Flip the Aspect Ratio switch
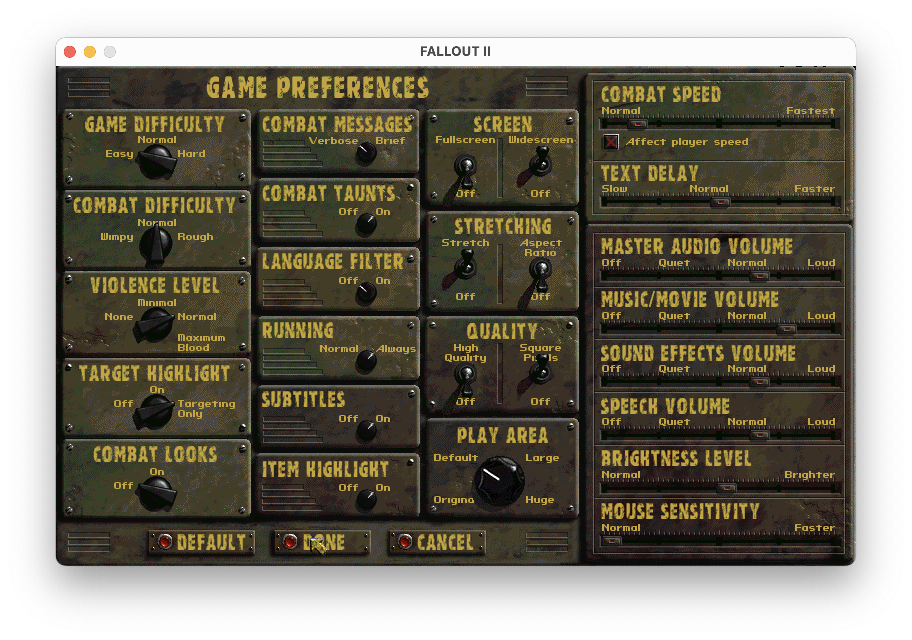This screenshot has height=640, width=912. [x=540, y=270]
